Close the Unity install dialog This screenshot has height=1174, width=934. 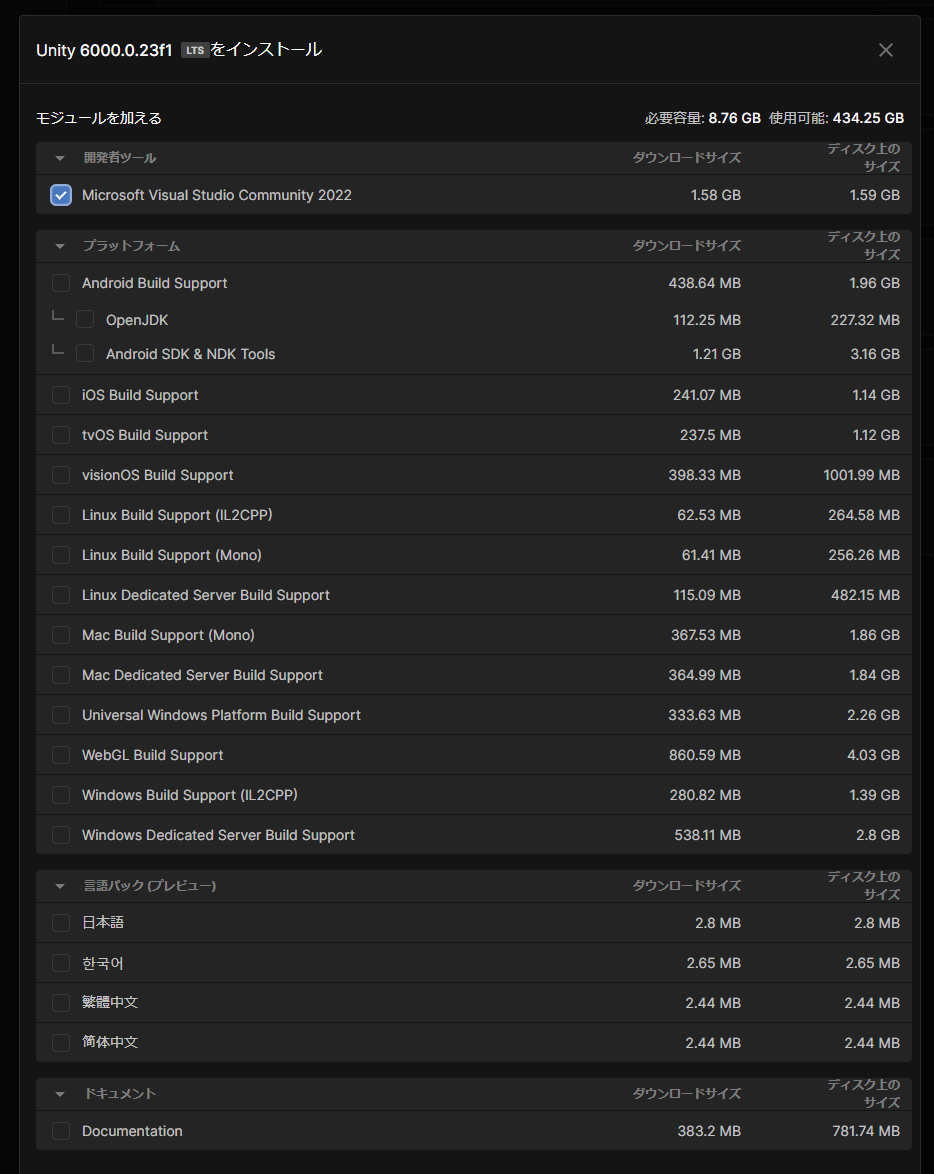click(x=885, y=50)
